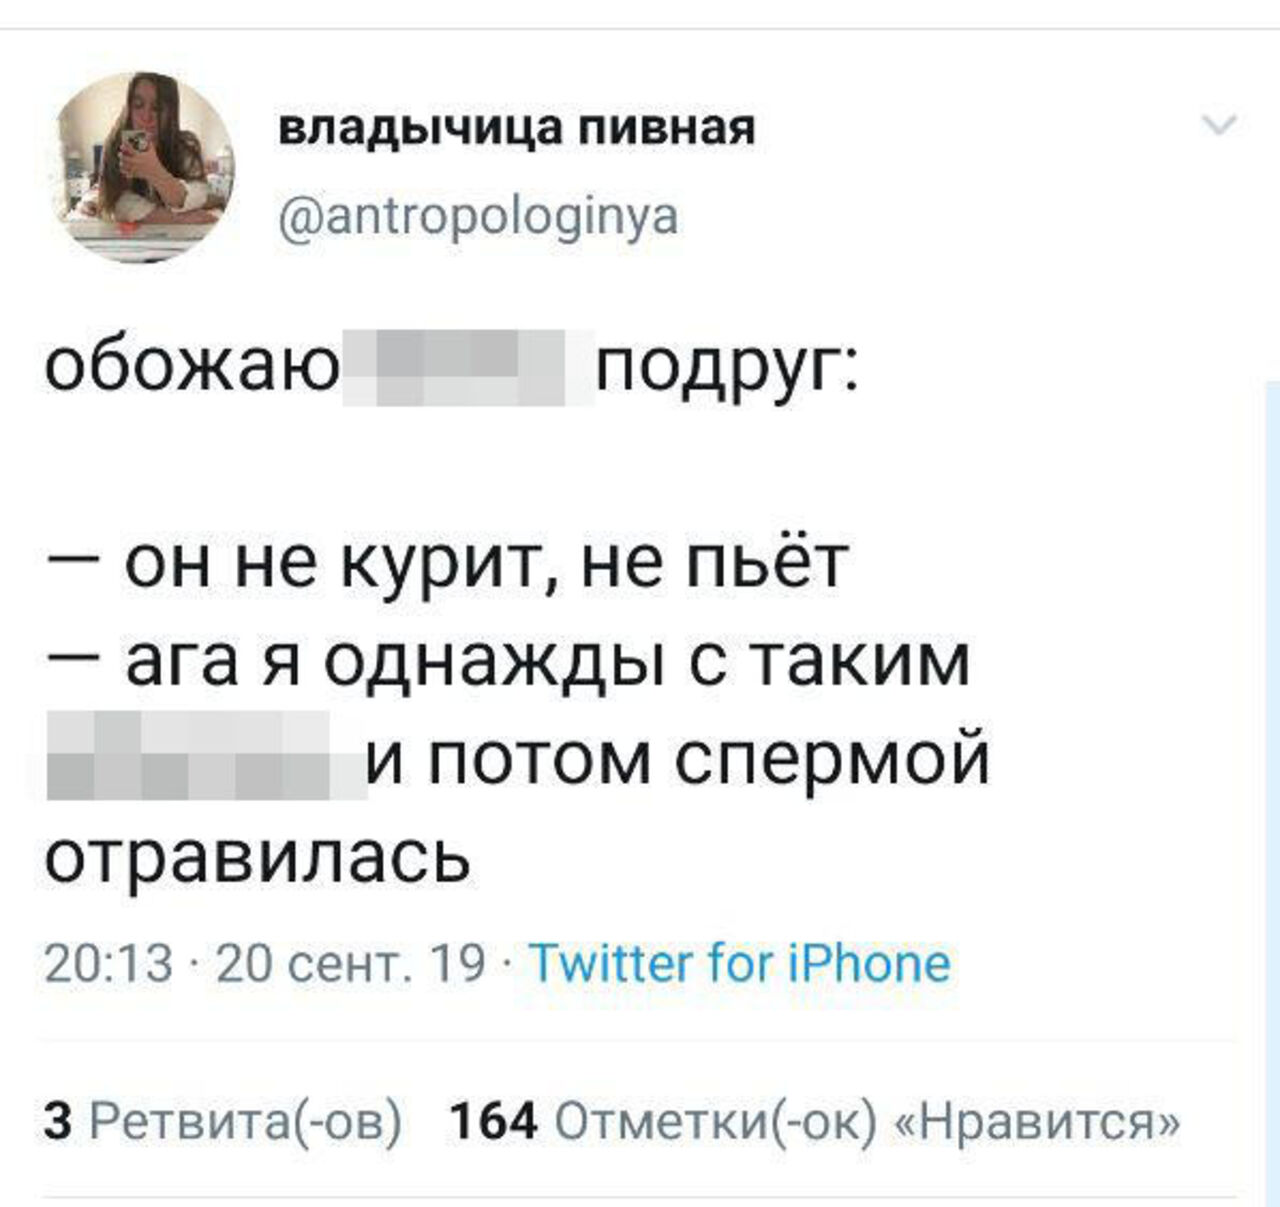1280x1207 pixels.
Task: Click the light blue scrollbar strip
Action: click(x=1272, y=790)
